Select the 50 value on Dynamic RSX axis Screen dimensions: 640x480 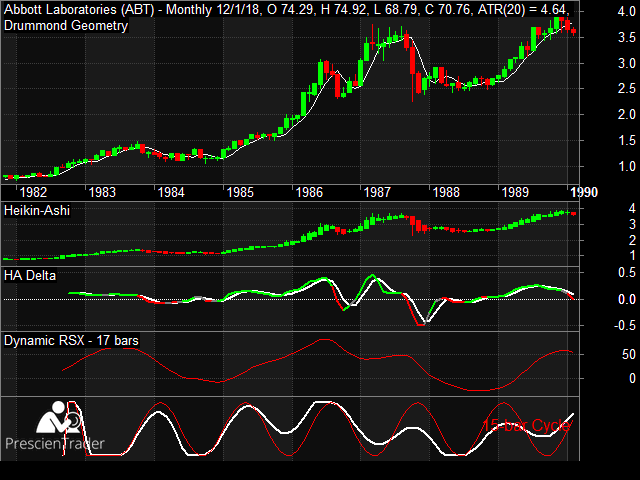[x=629, y=354]
